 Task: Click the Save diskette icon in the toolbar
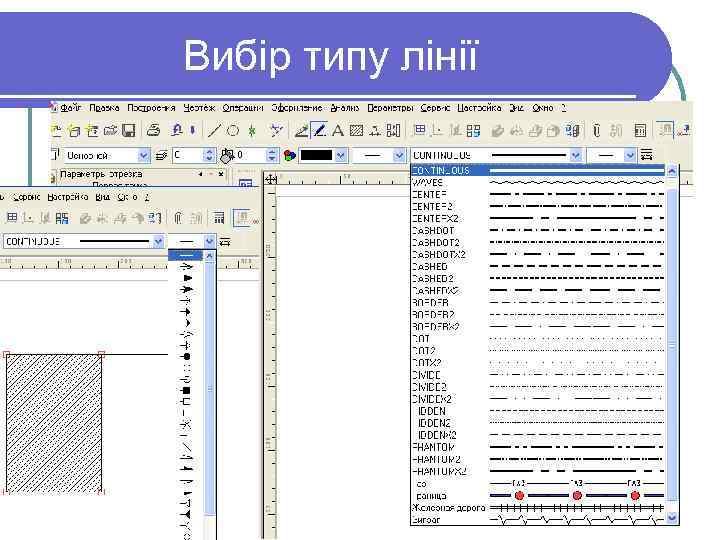129,131
